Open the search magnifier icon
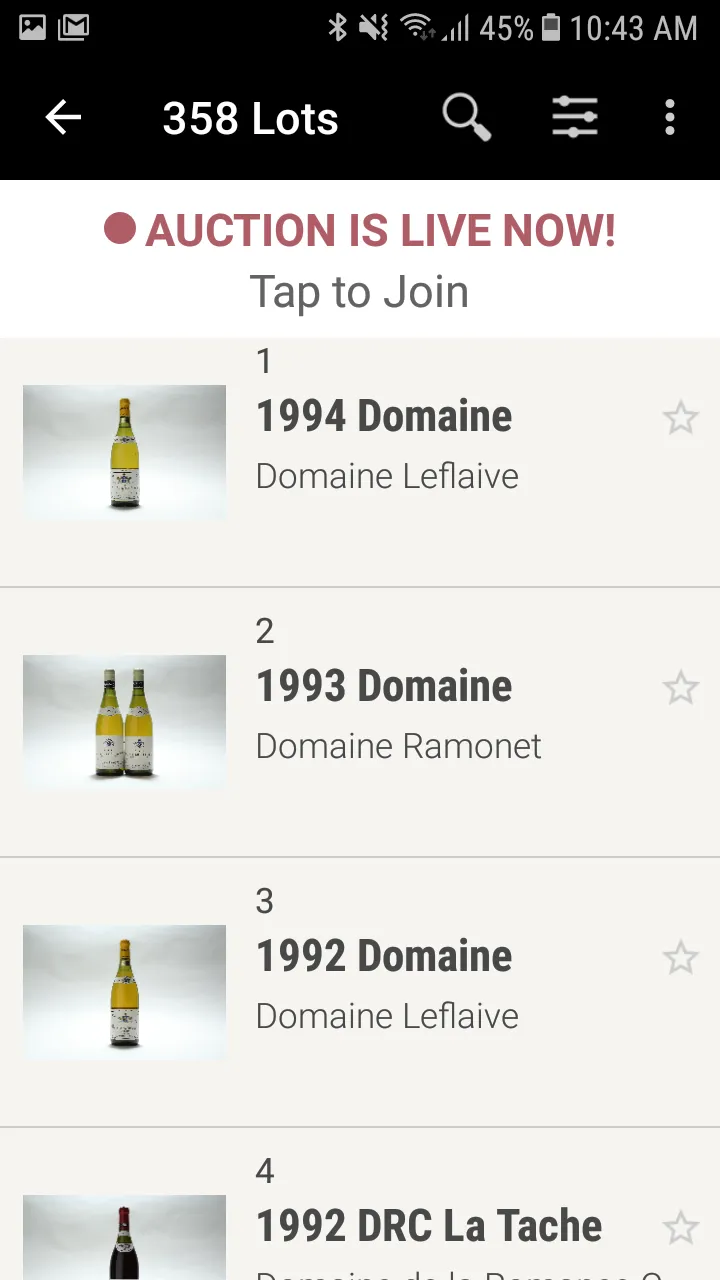 [x=467, y=118]
